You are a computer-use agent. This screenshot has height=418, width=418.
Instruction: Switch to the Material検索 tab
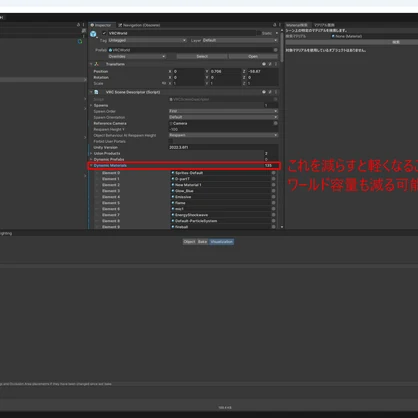(x=297, y=25)
